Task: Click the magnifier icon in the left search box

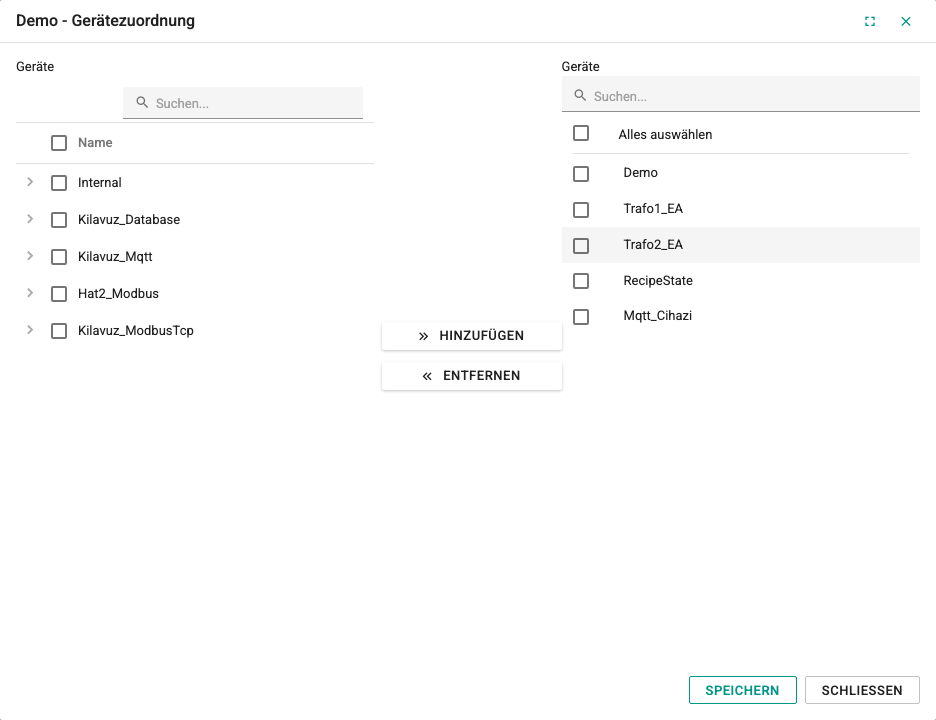Action: (142, 103)
